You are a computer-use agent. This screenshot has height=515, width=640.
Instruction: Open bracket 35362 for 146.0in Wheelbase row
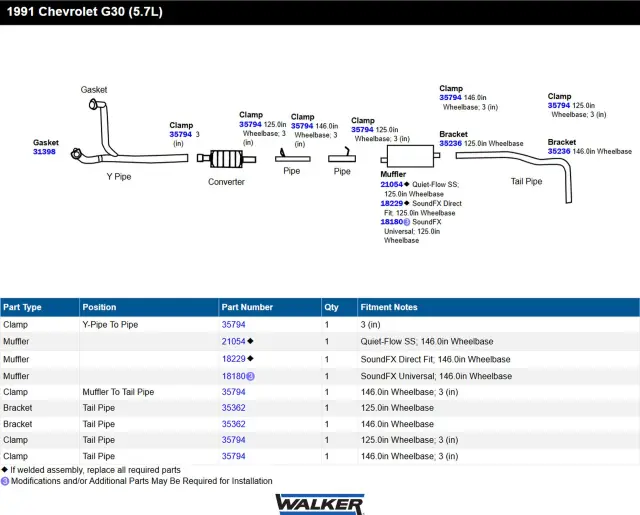click(233, 424)
